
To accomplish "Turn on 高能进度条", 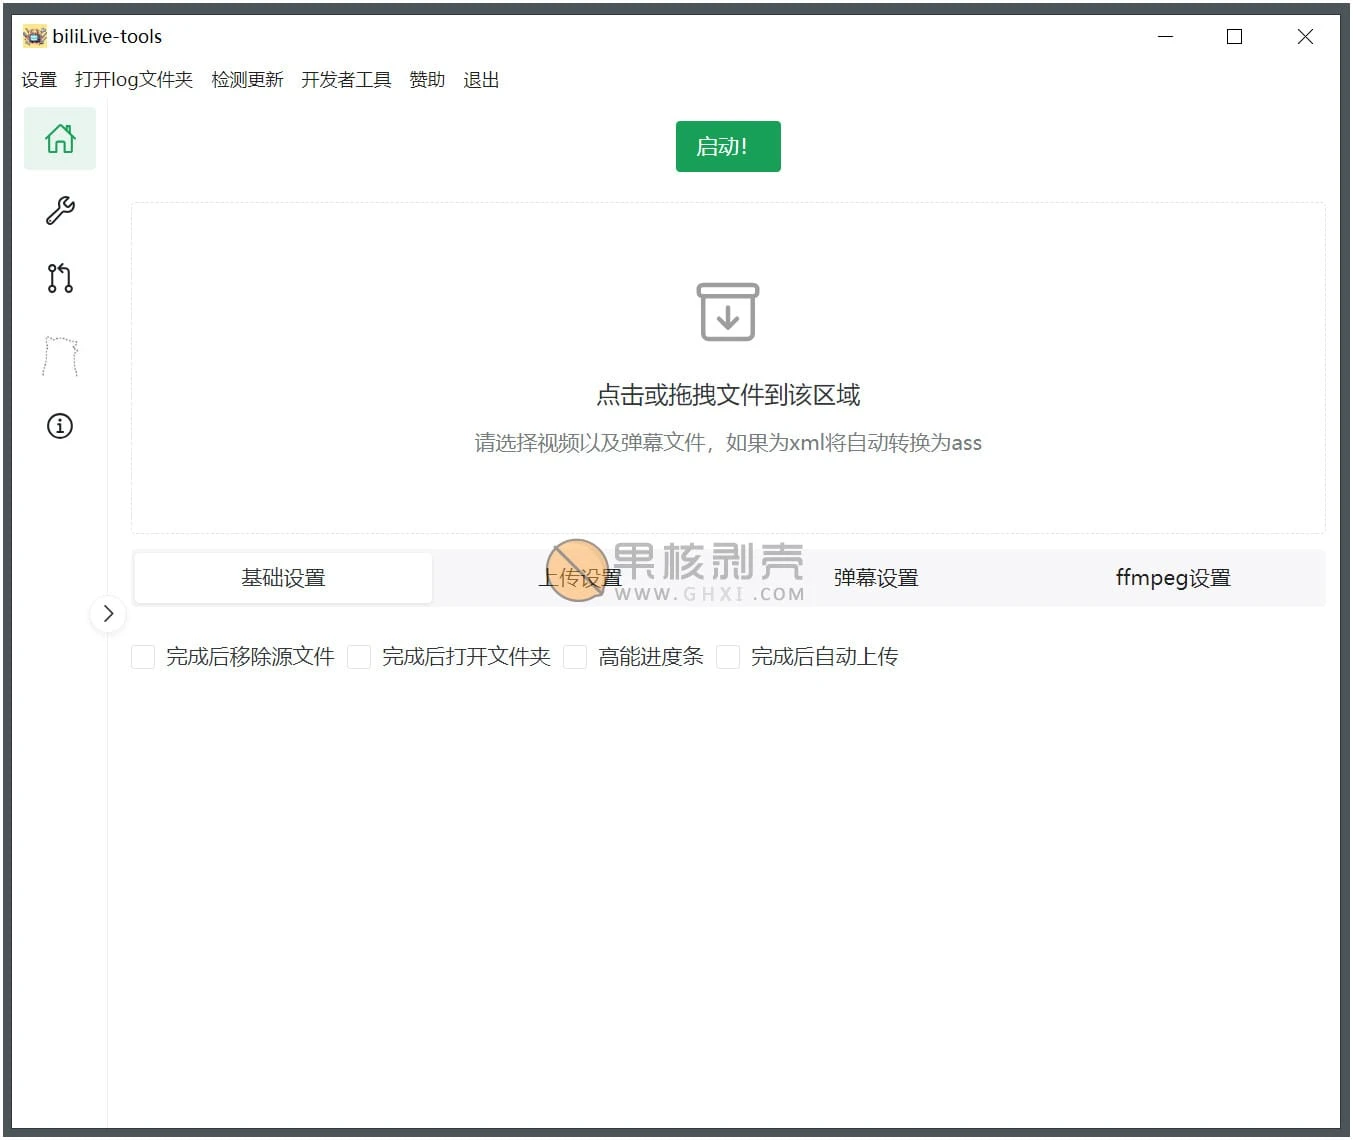I will point(575,656).
